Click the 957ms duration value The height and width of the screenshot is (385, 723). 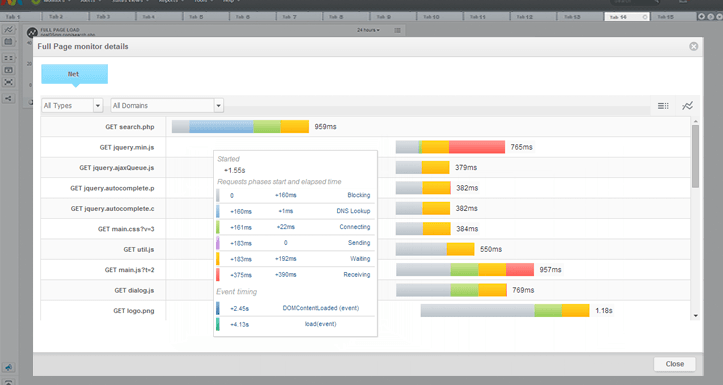point(551,270)
